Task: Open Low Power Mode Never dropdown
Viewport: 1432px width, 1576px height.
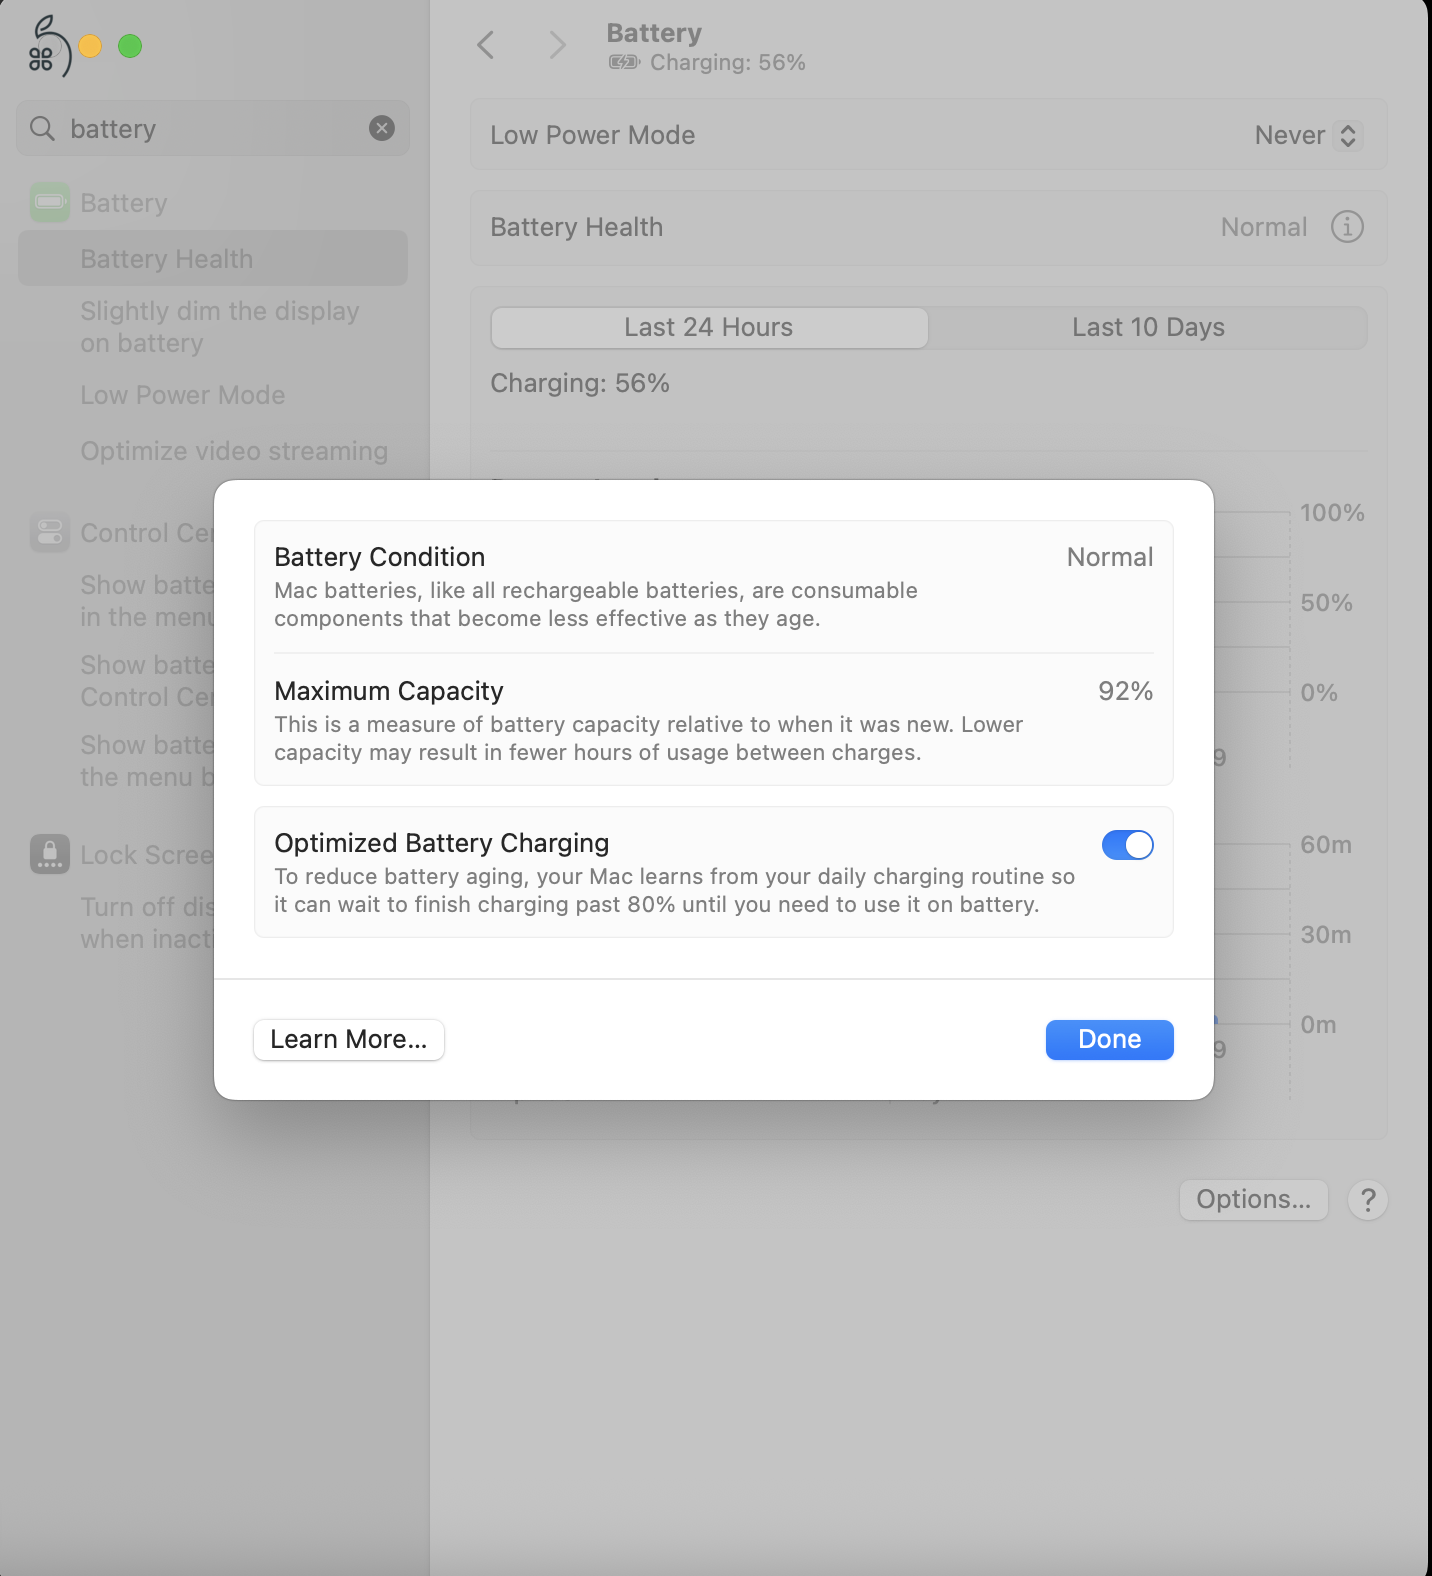Action: 1307,135
